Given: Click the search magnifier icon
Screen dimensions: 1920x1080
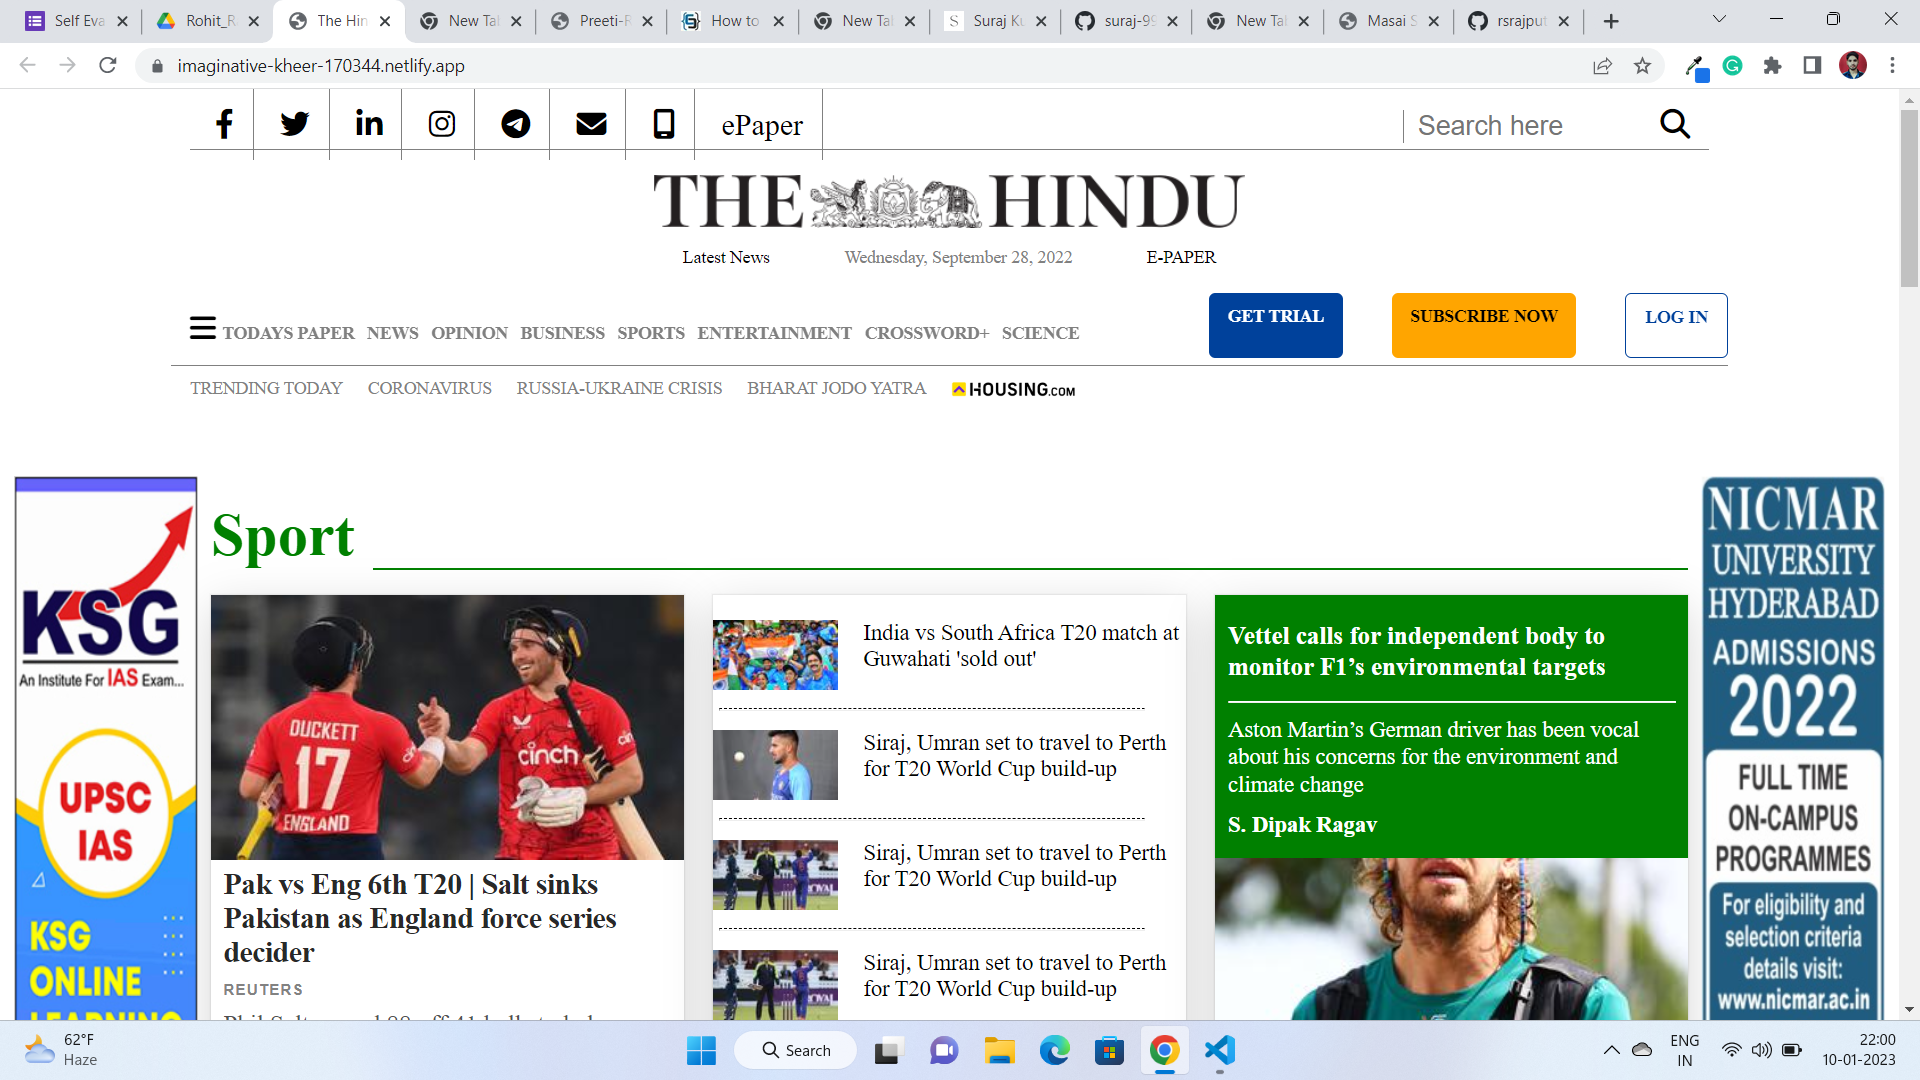Looking at the screenshot, I should pos(1675,124).
